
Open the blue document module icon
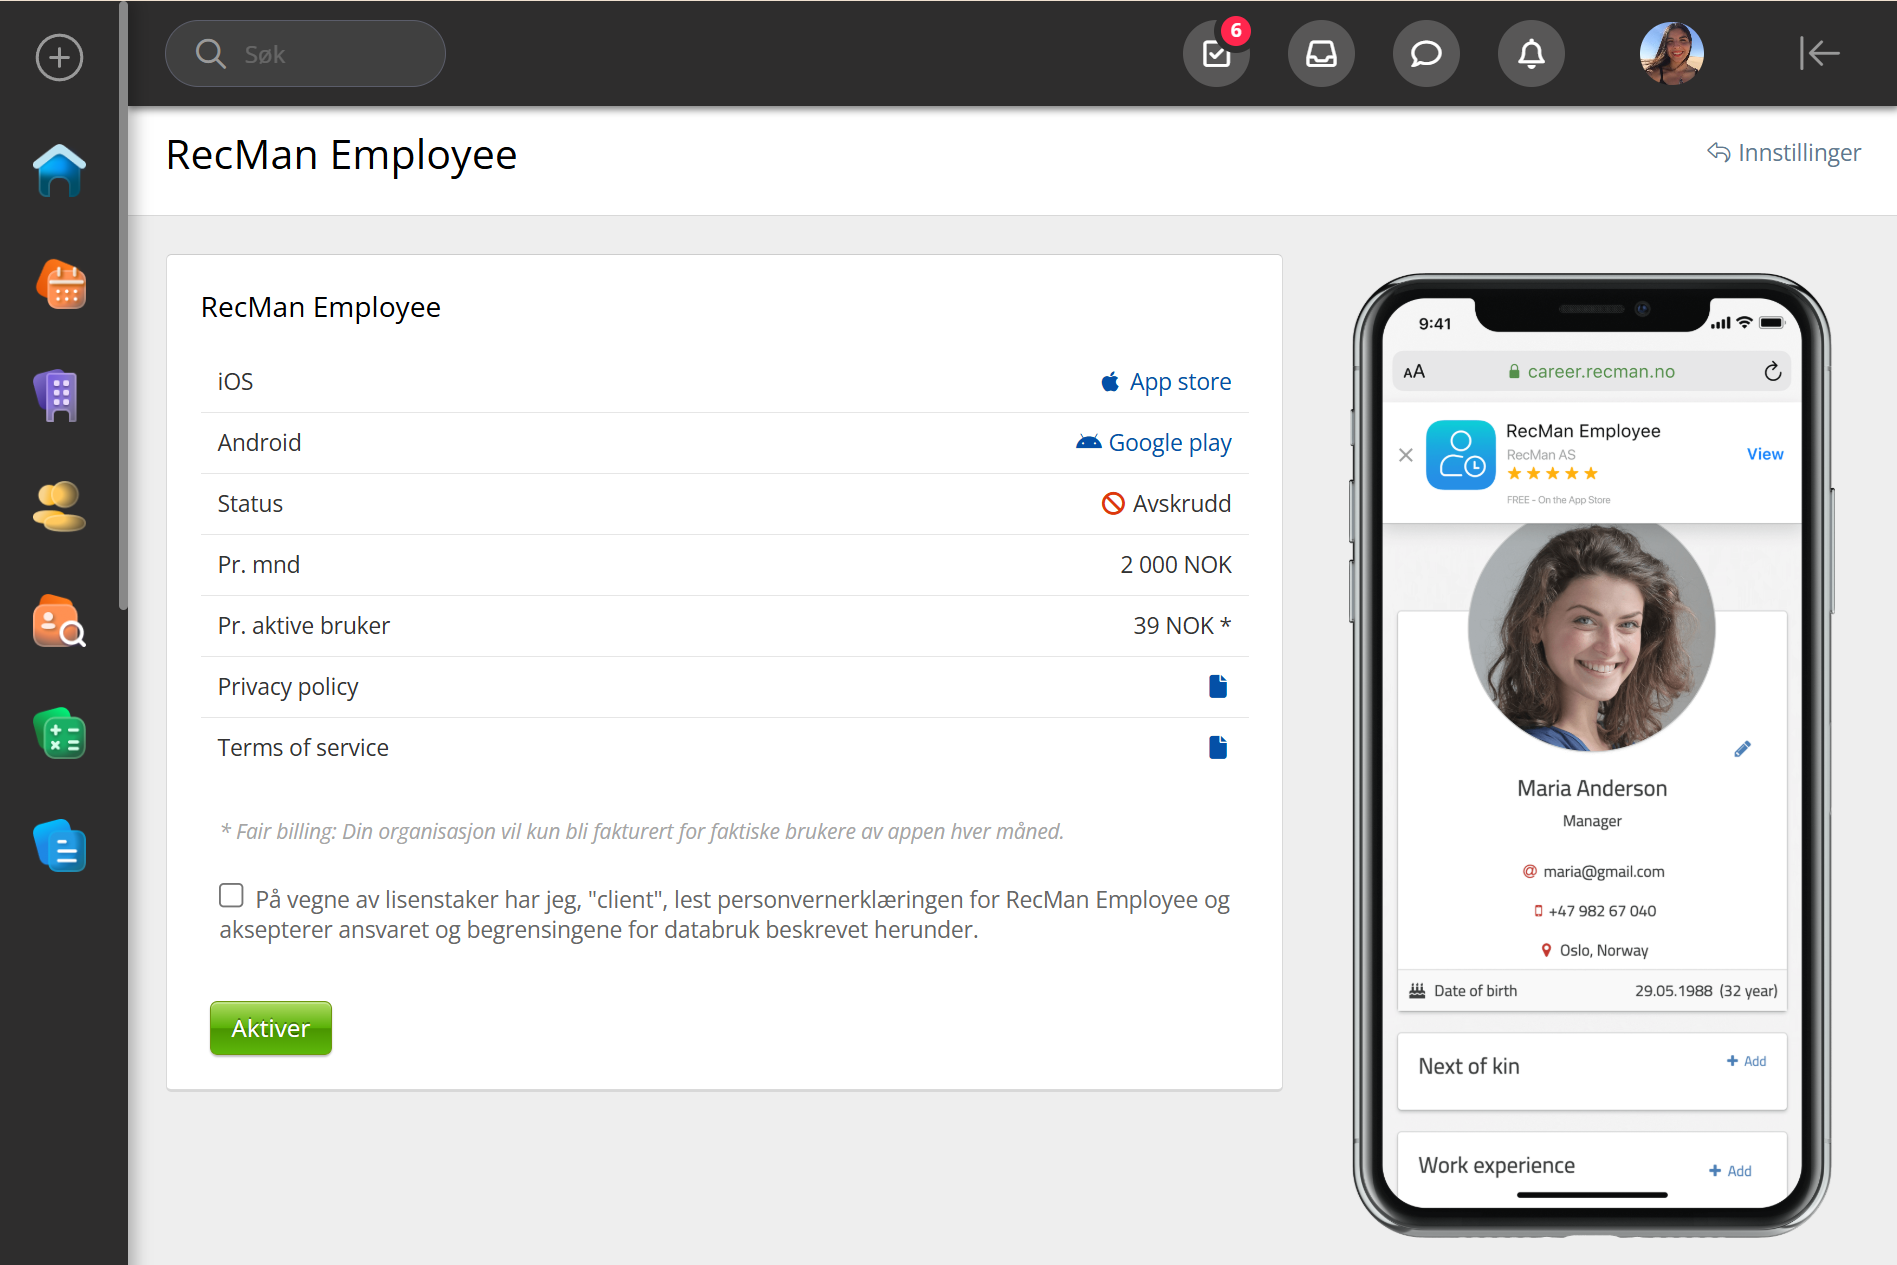60,847
